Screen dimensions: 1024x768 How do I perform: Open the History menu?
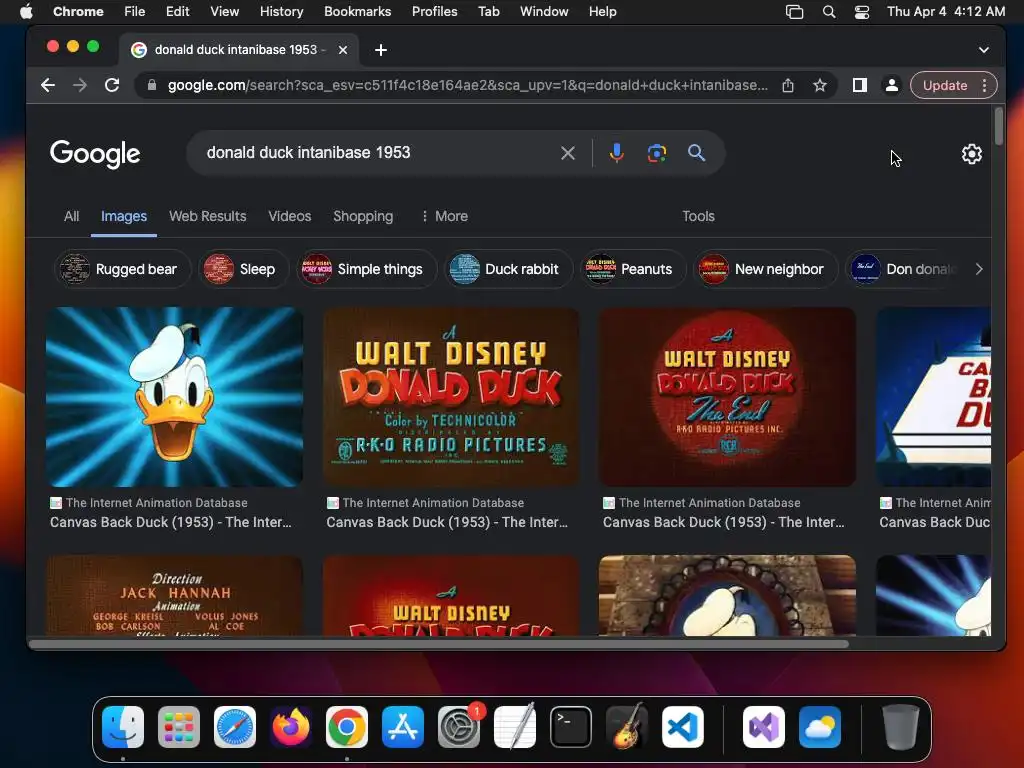[281, 11]
